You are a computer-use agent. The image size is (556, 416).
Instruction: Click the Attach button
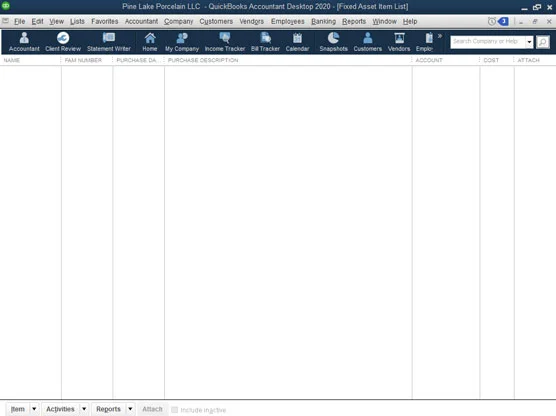pyautogui.click(x=152, y=409)
